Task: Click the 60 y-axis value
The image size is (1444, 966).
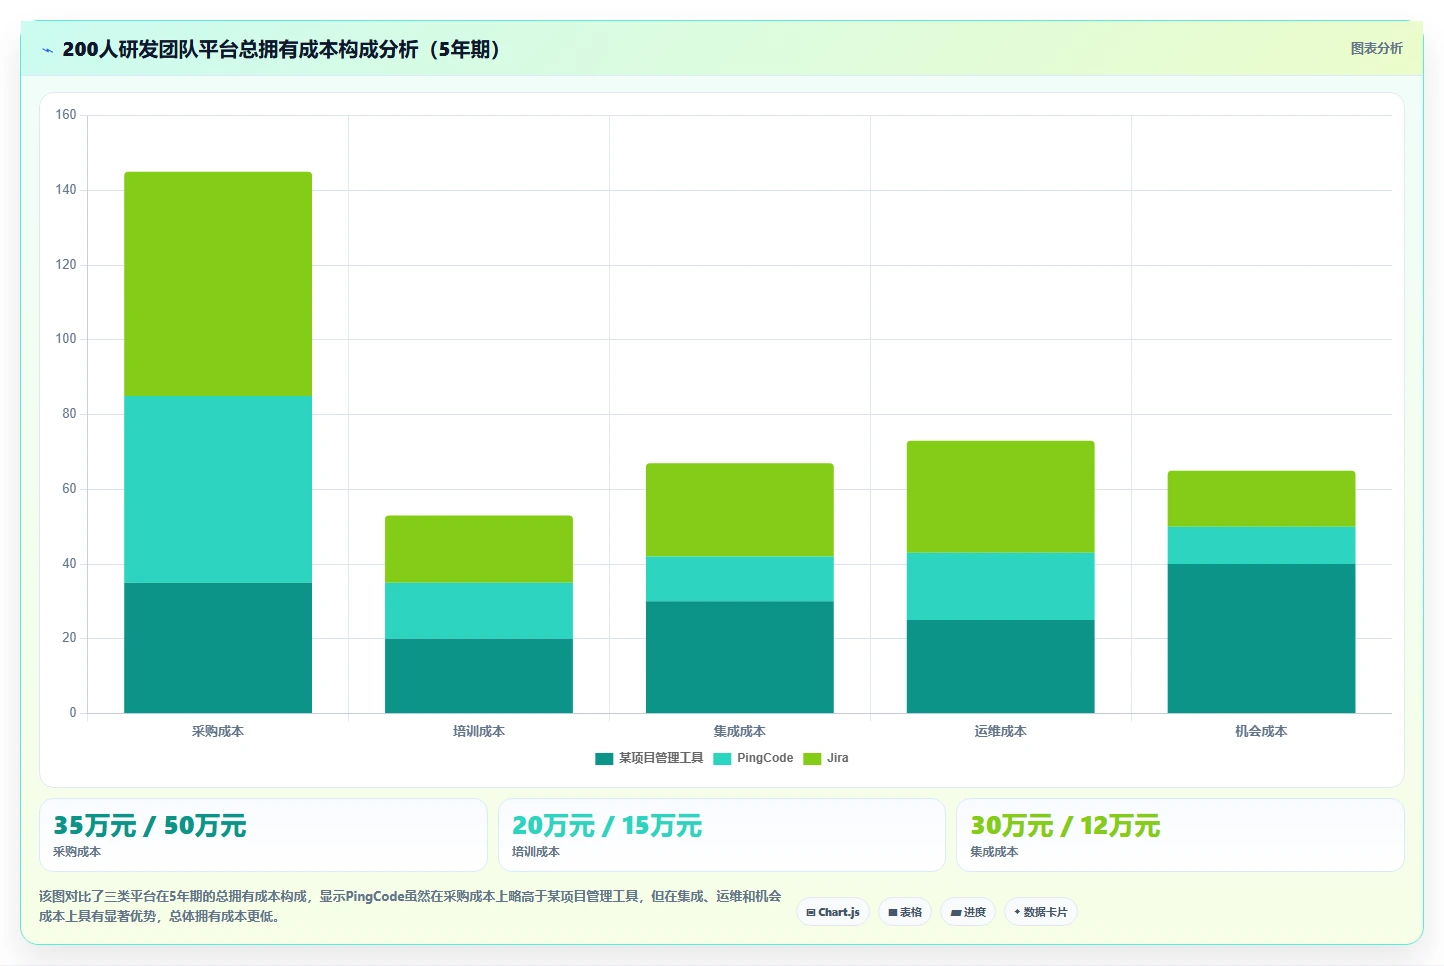Action: (x=69, y=489)
